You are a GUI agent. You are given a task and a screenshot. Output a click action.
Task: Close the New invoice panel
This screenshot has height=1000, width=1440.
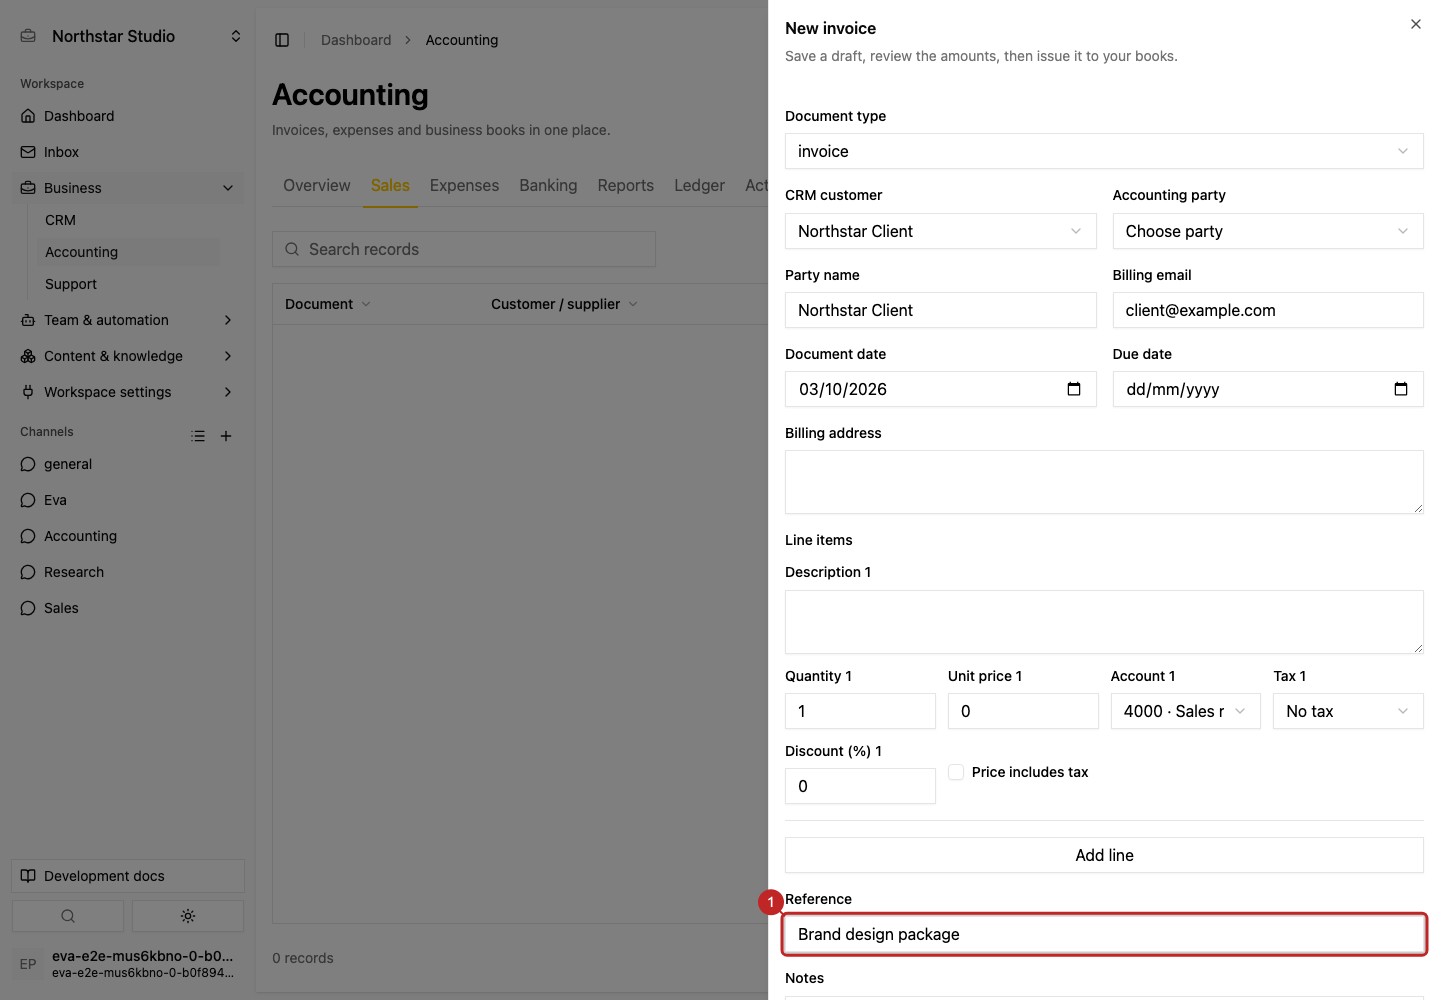point(1416,24)
